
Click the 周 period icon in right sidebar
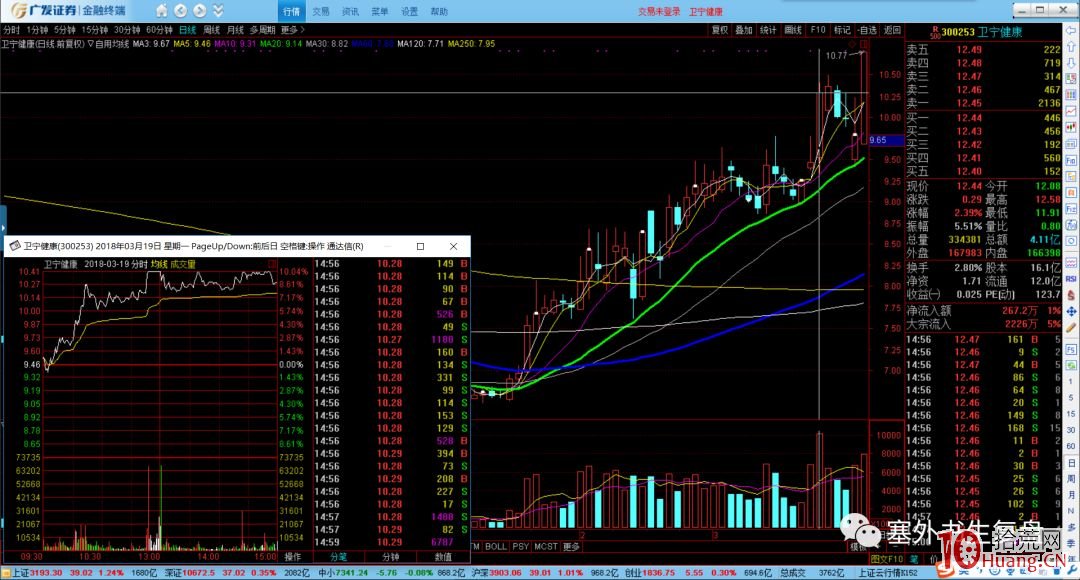coord(1072,479)
